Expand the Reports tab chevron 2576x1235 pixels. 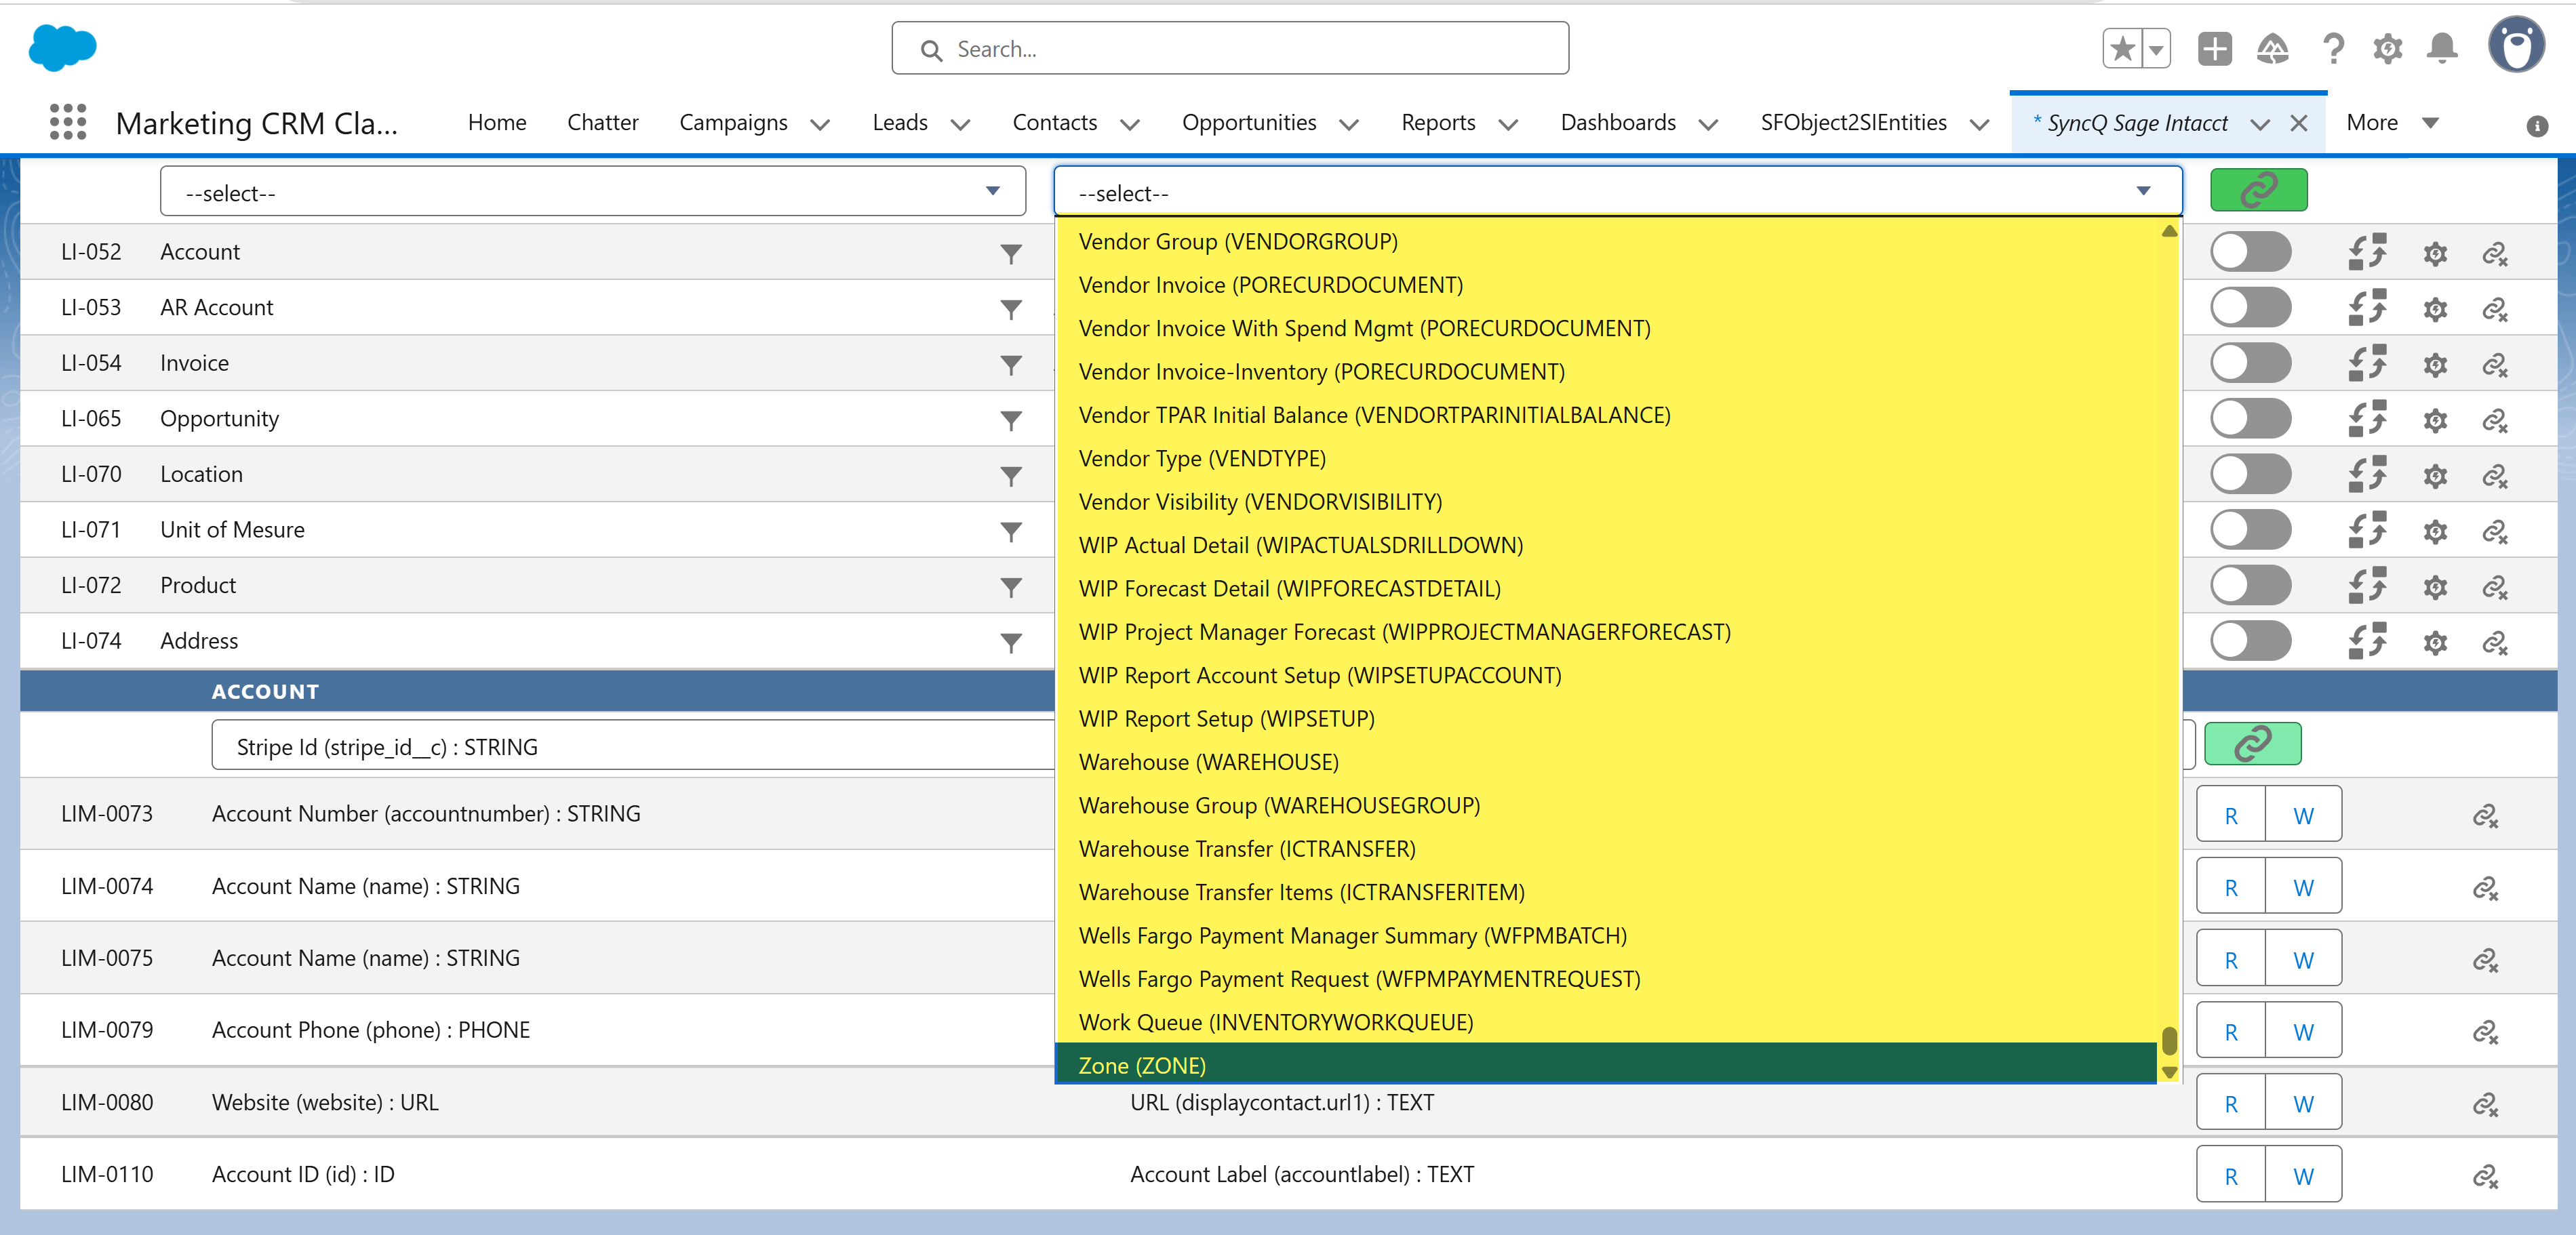coord(1508,125)
